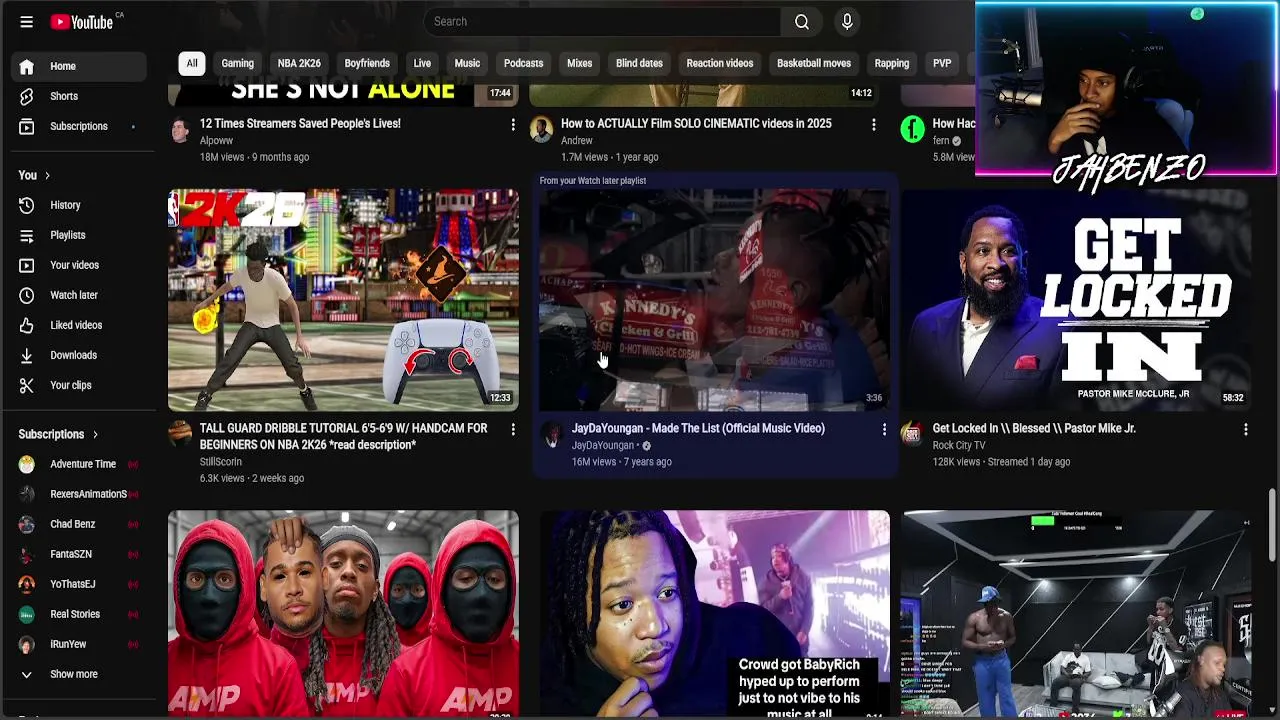
Task: Play Get Locked In thumbnail
Action: pos(1076,300)
